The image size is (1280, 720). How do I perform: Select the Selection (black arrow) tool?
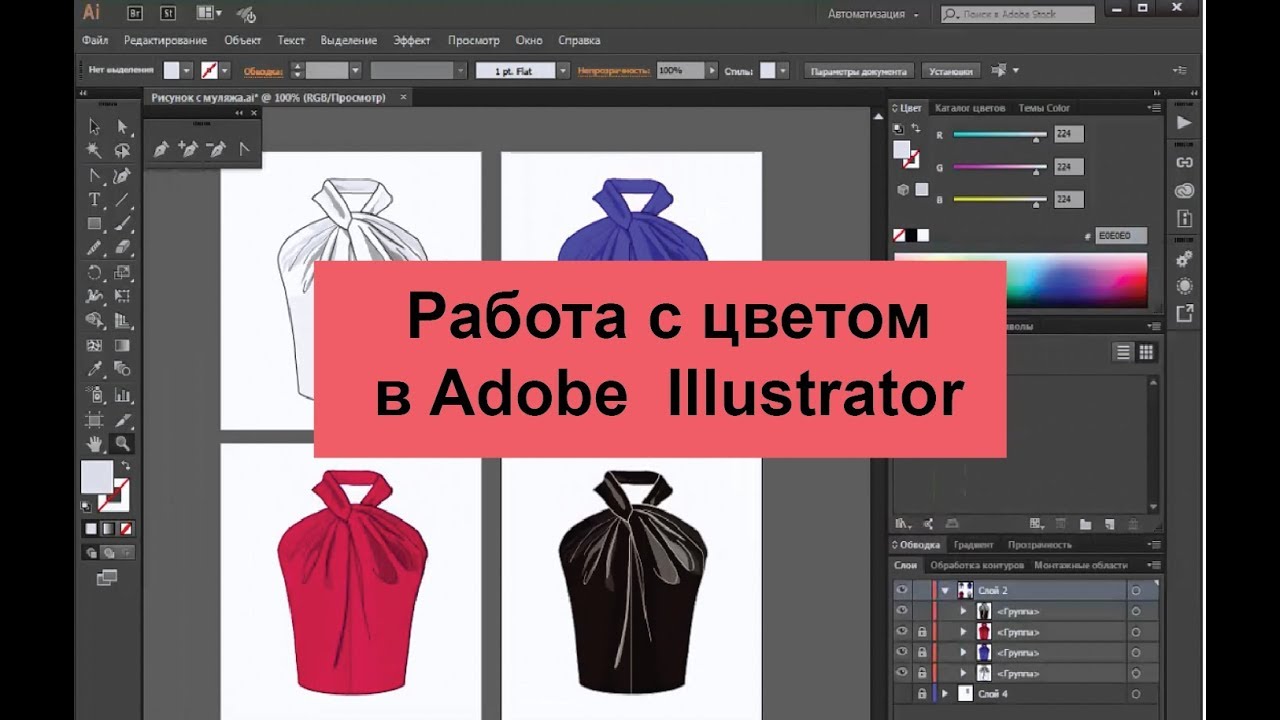click(94, 127)
